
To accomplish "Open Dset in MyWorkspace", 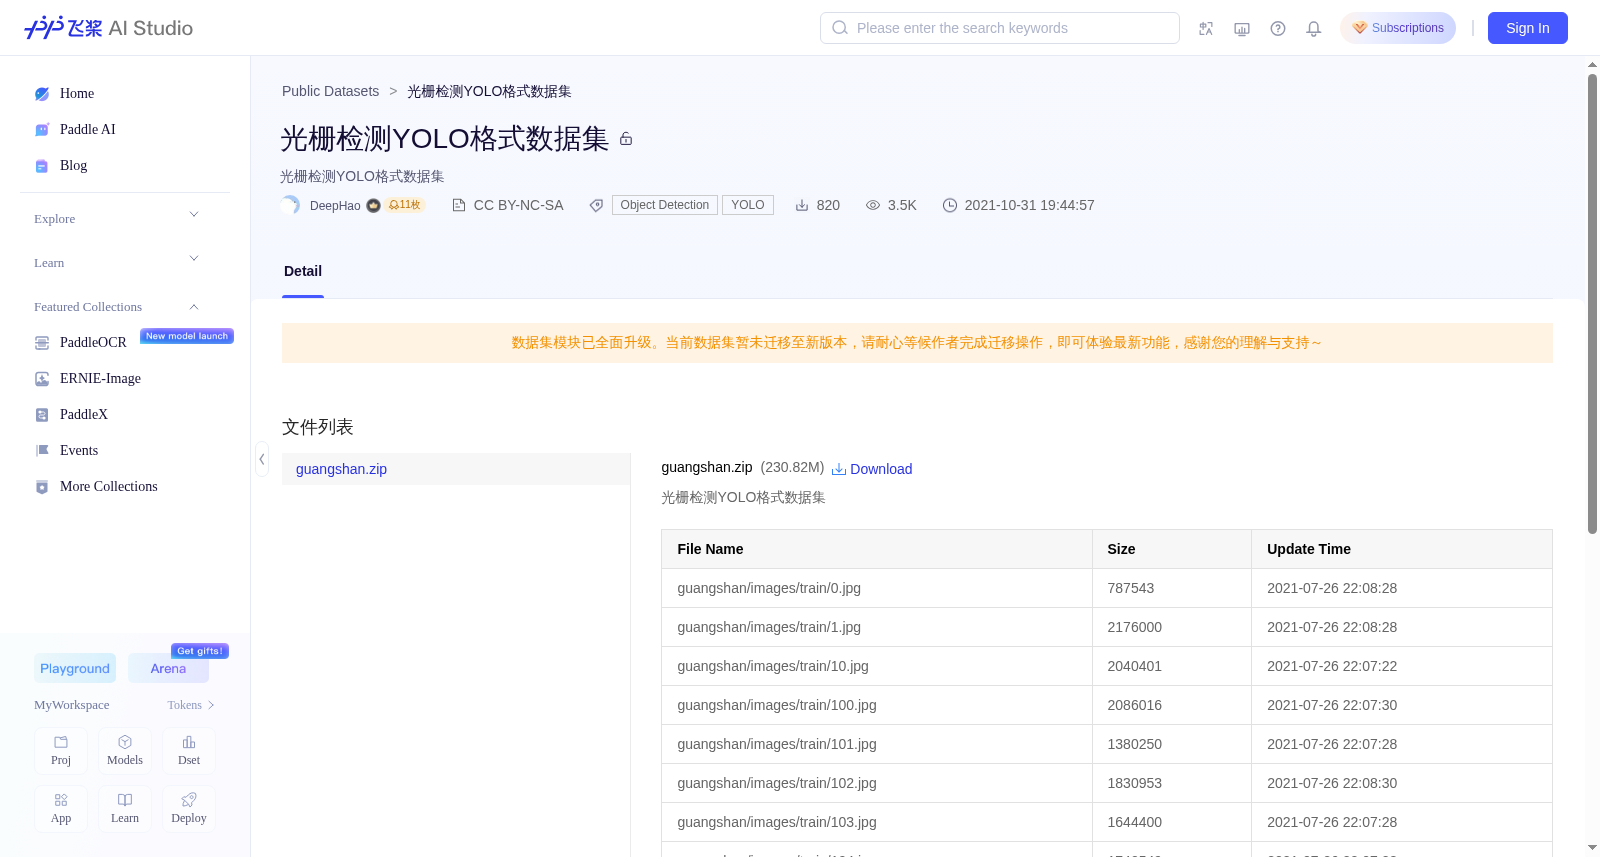I will (x=189, y=751).
